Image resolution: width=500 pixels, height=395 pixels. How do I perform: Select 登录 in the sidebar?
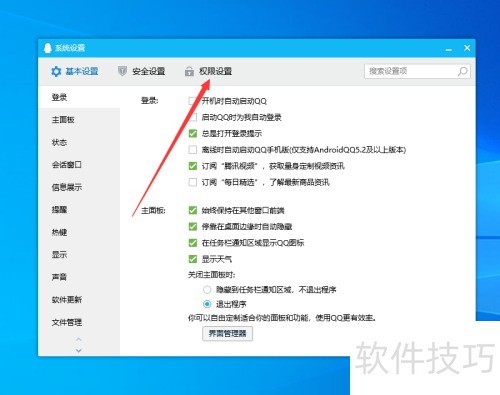point(79,97)
